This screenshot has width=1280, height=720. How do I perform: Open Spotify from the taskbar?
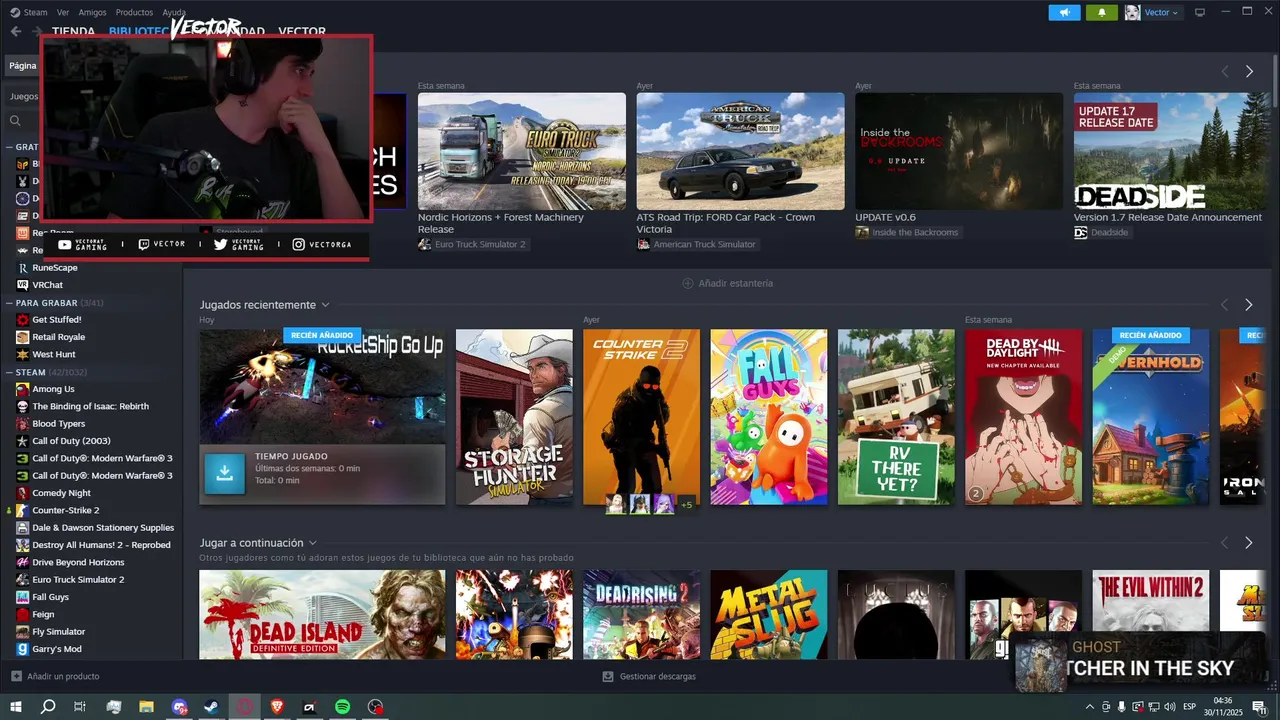(x=342, y=707)
